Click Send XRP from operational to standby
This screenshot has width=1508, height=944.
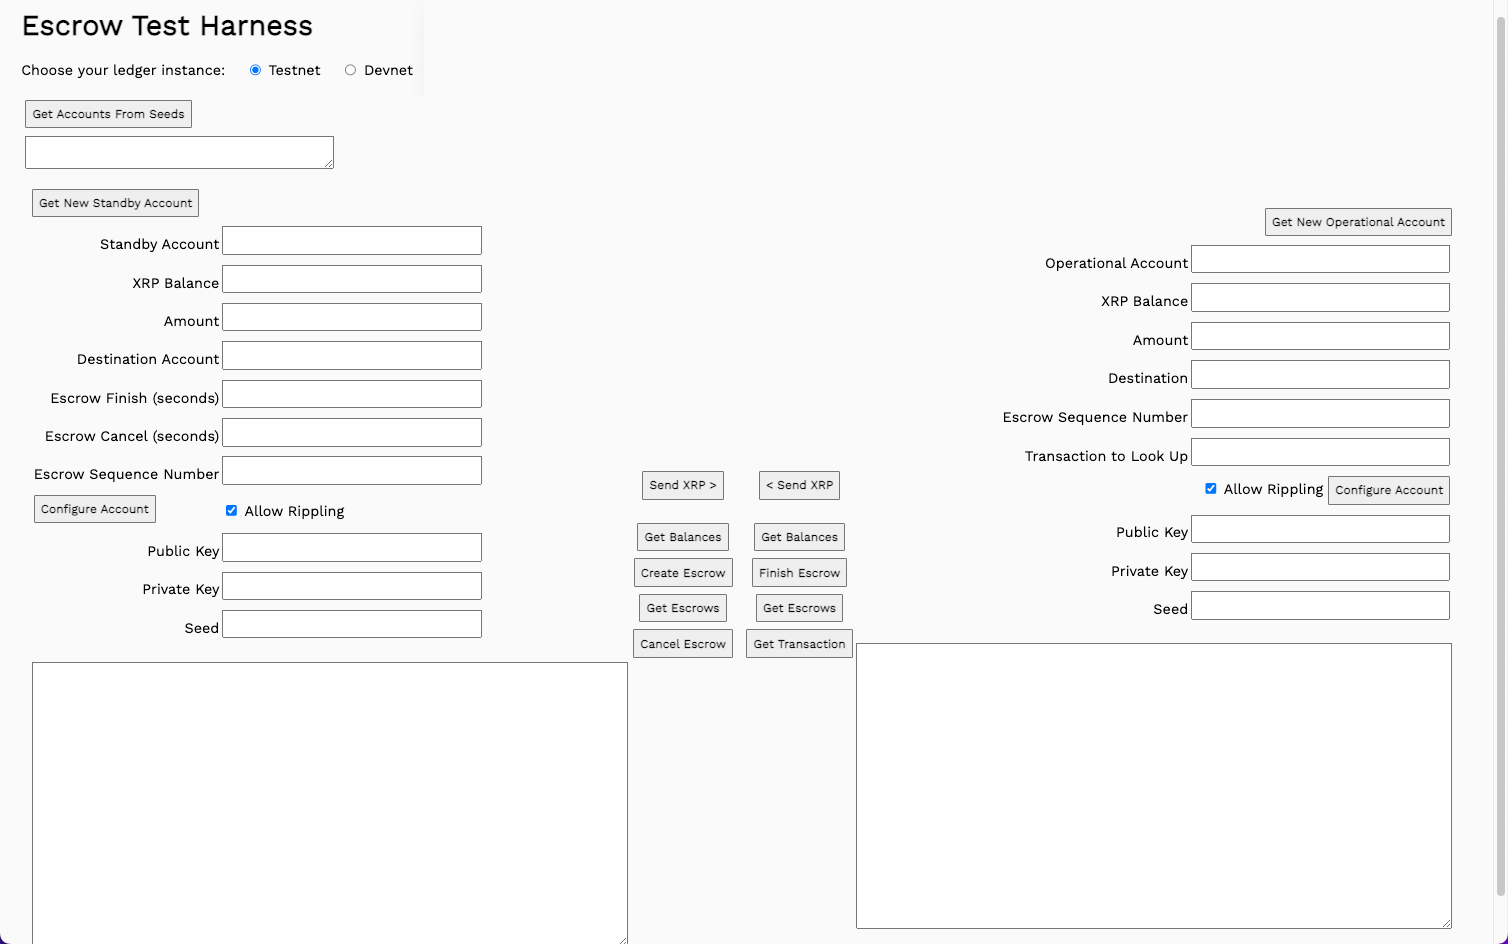[x=798, y=485]
